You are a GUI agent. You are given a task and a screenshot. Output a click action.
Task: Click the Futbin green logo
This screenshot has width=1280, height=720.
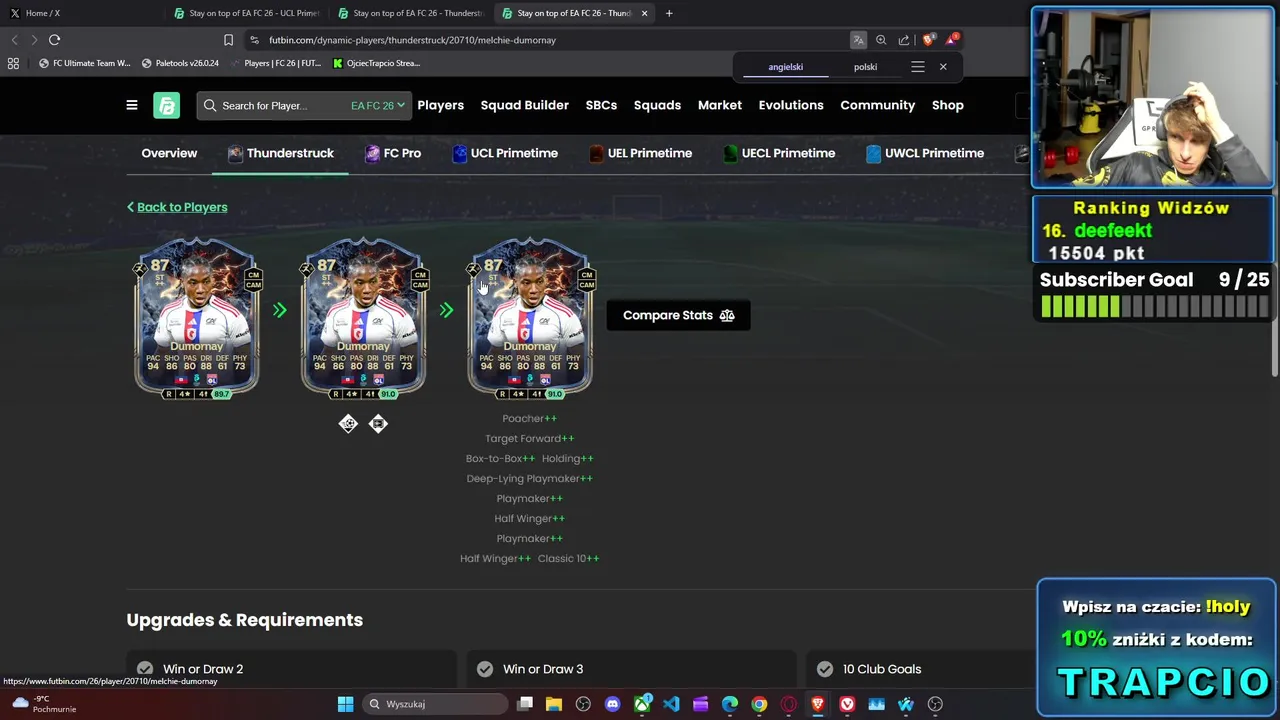(x=166, y=105)
